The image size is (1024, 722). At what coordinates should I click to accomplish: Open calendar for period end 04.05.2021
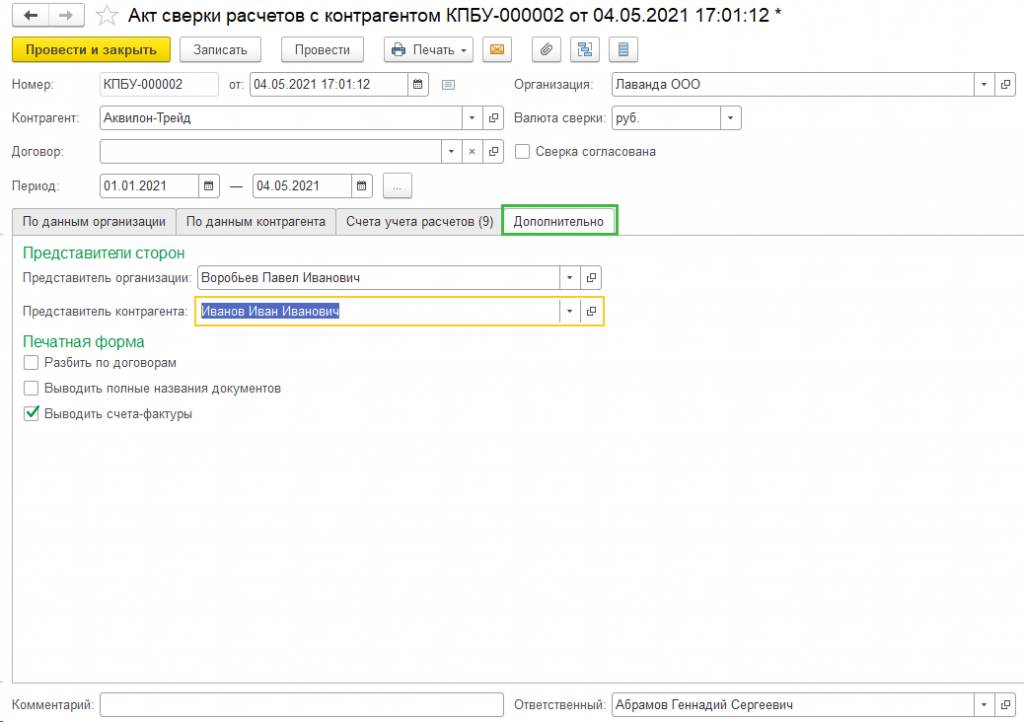[361, 186]
